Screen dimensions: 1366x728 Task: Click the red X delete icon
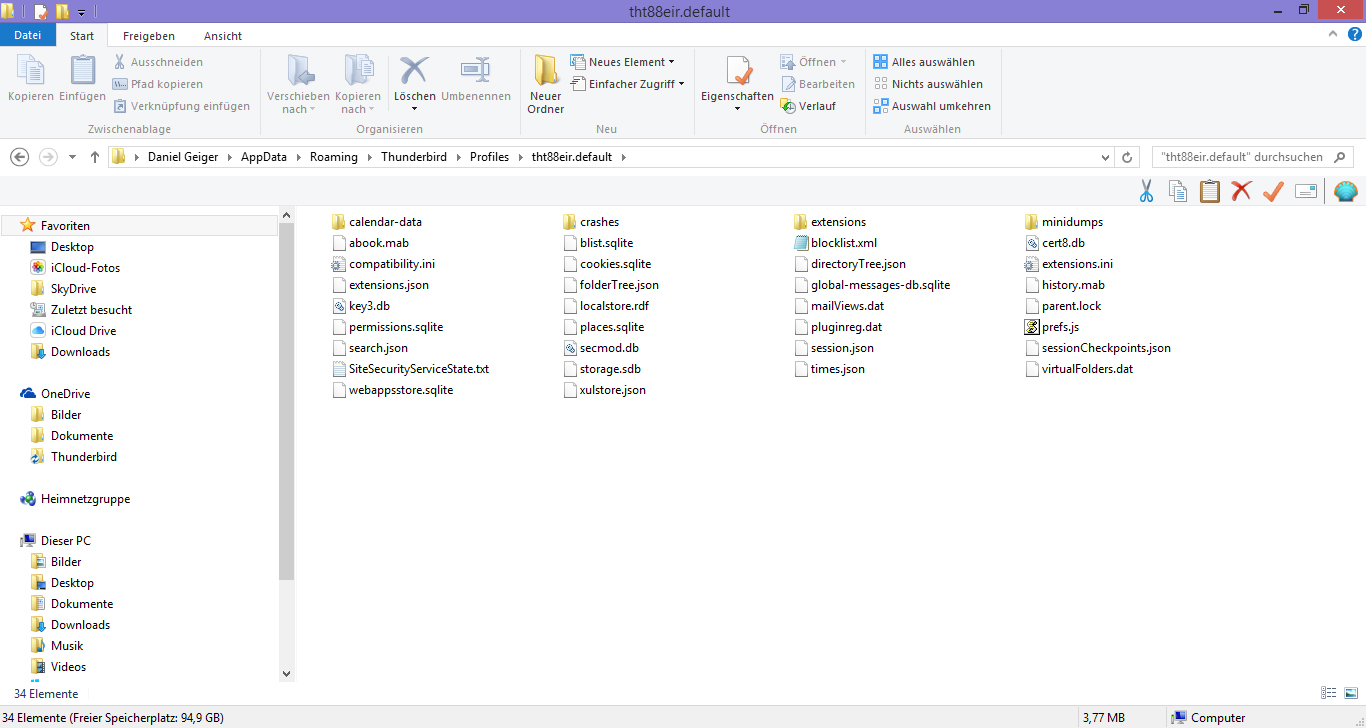pos(1241,191)
